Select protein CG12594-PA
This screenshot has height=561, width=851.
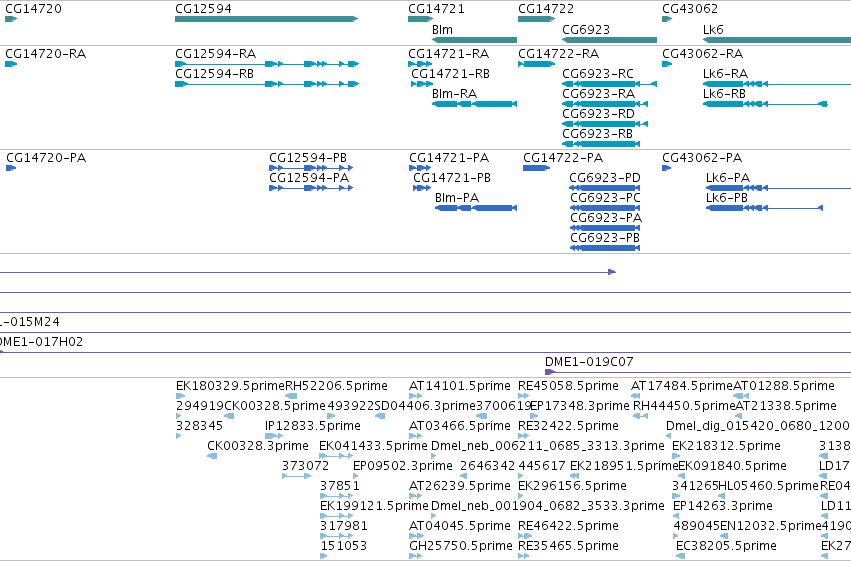[311, 188]
